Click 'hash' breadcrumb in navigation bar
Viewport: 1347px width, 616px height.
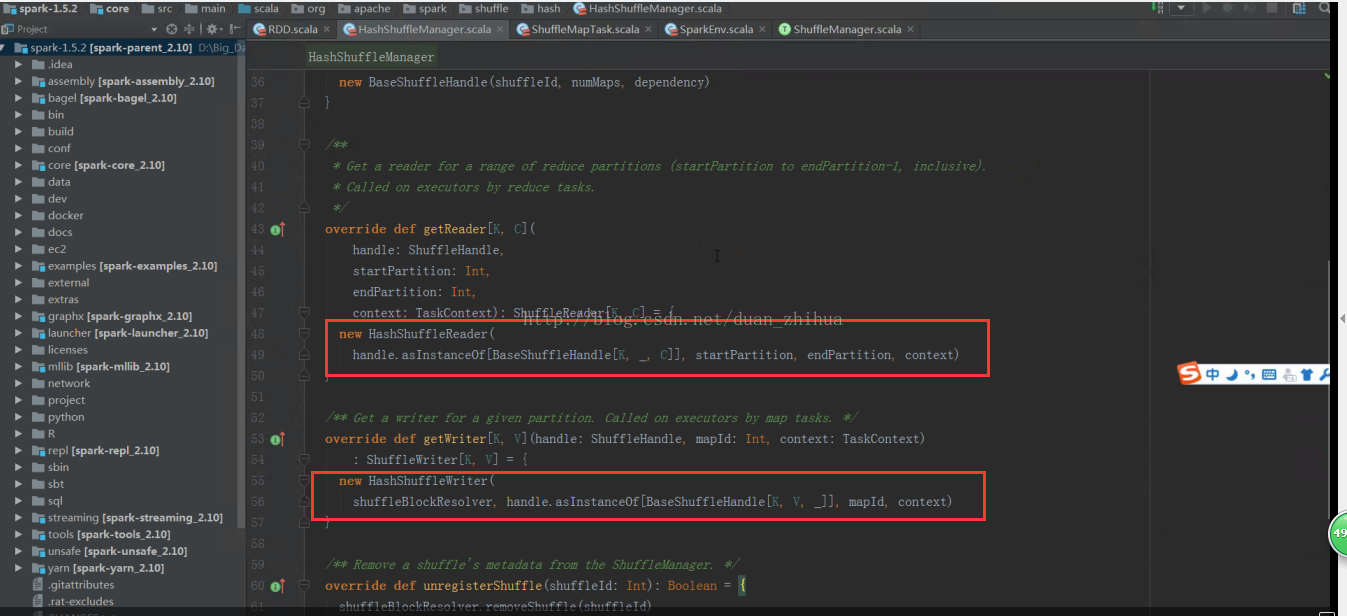pyautogui.click(x=540, y=8)
